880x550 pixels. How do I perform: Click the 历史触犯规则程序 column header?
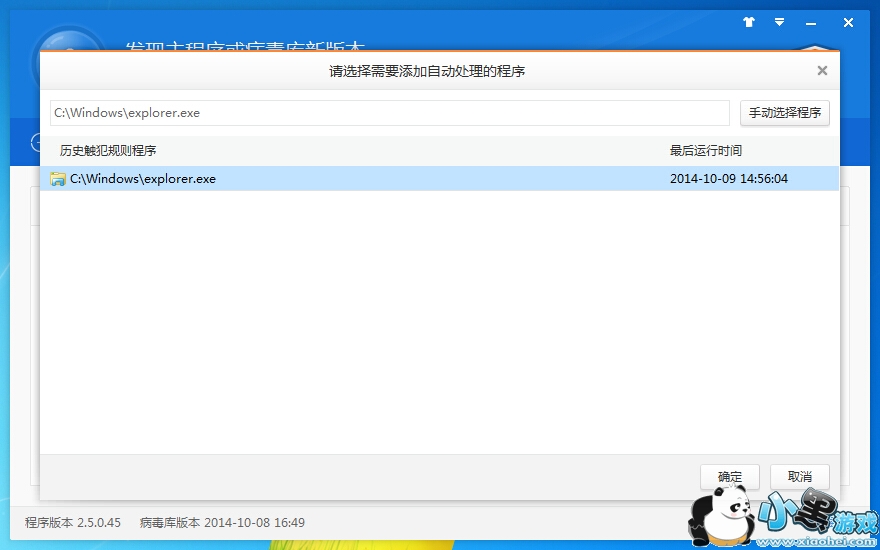click(108, 150)
